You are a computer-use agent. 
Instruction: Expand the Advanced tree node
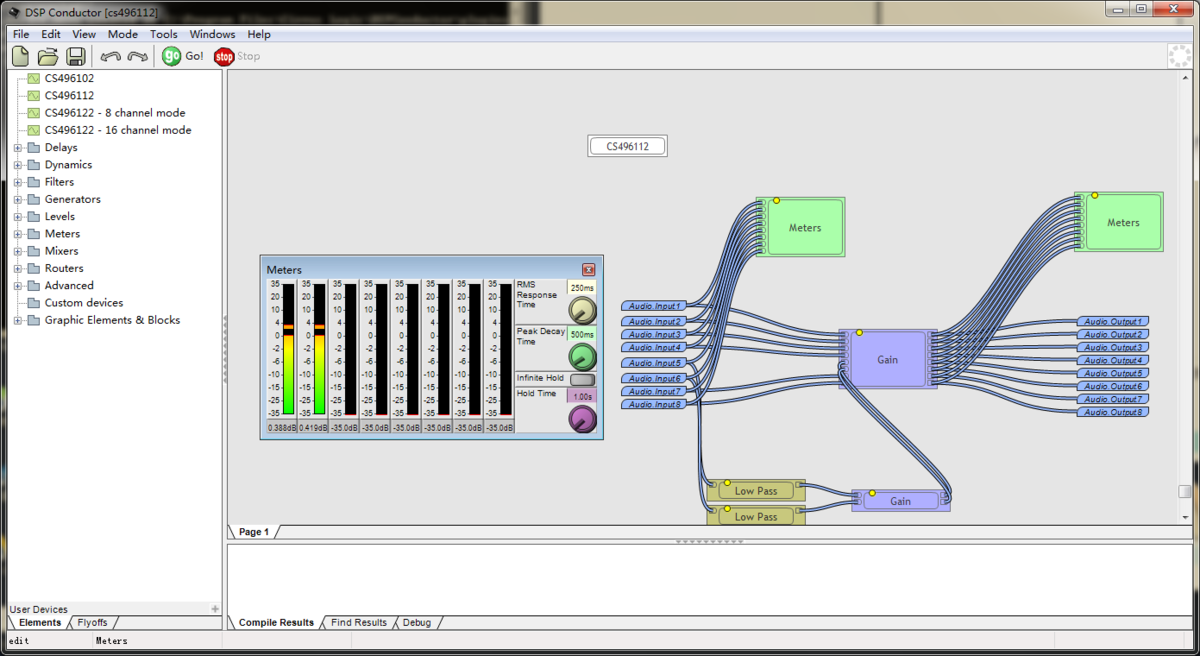17,285
